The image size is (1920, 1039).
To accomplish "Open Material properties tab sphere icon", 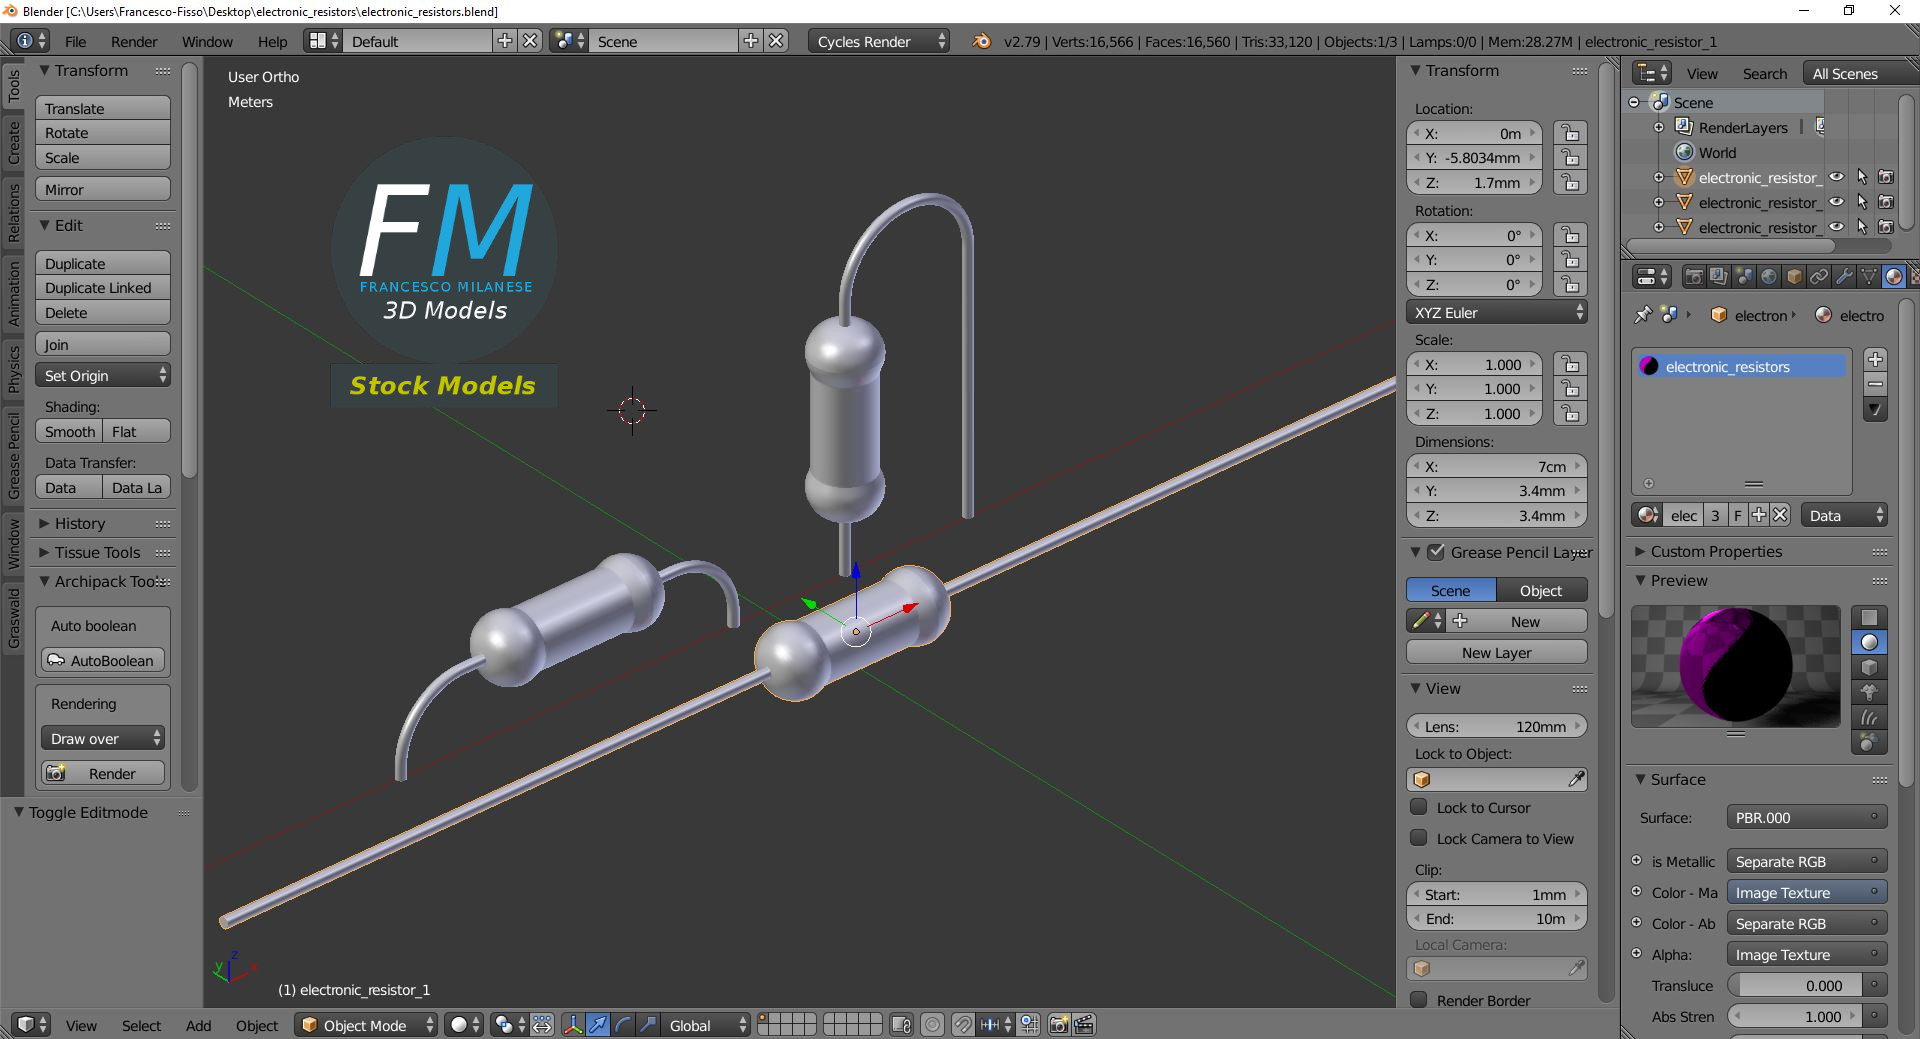I will click(x=1894, y=277).
